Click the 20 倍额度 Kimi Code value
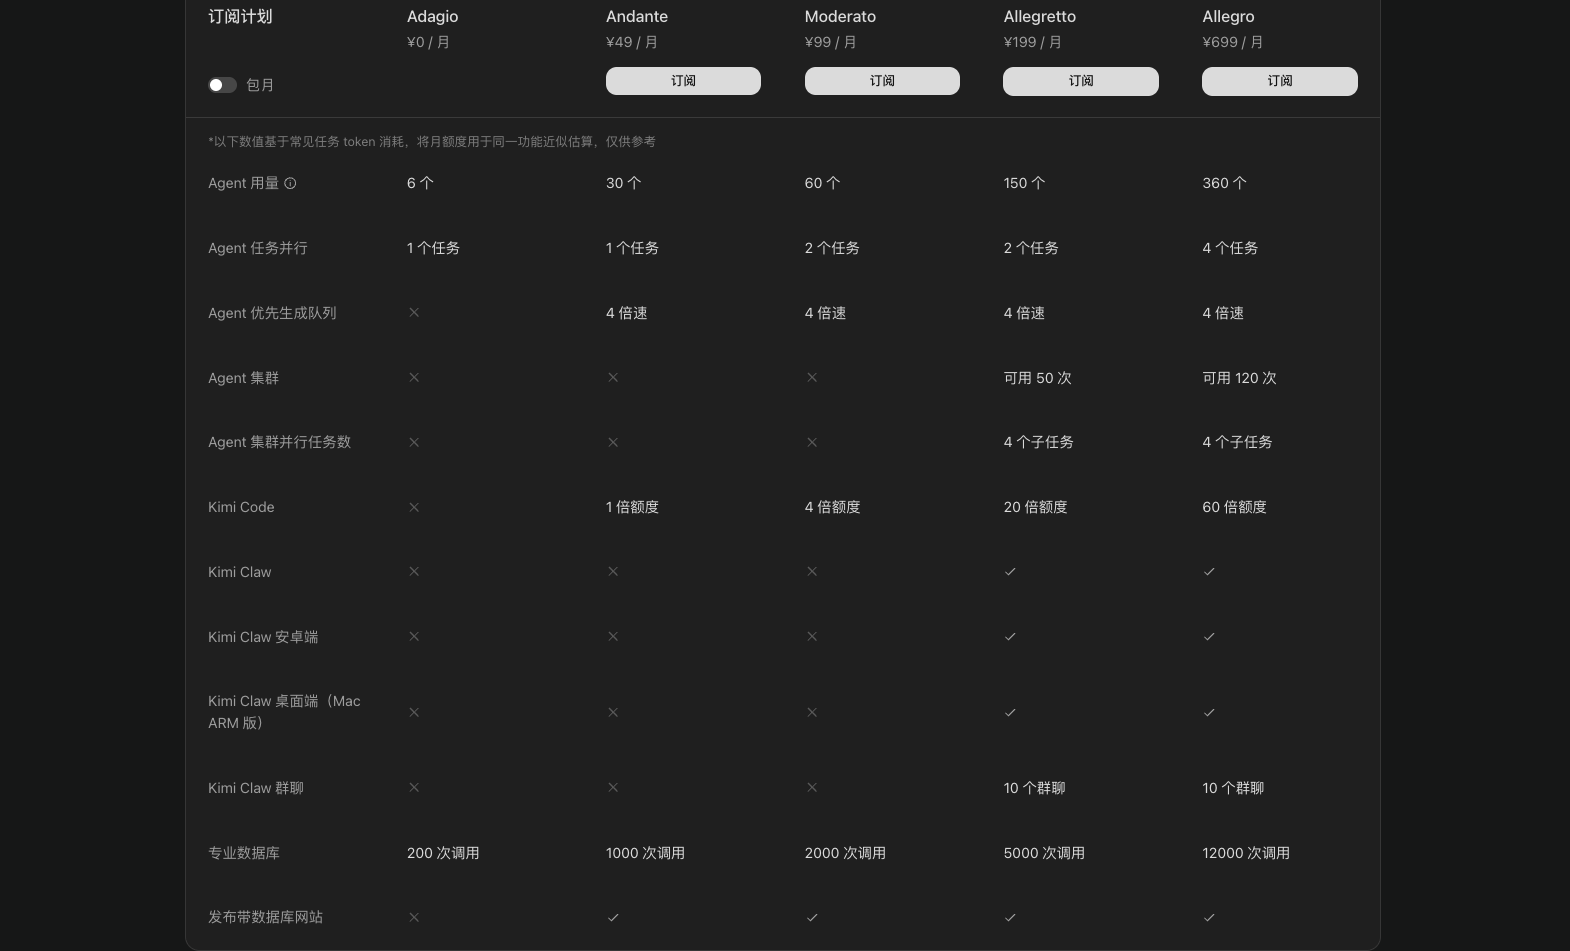Image resolution: width=1570 pixels, height=951 pixels. coord(1035,507)
